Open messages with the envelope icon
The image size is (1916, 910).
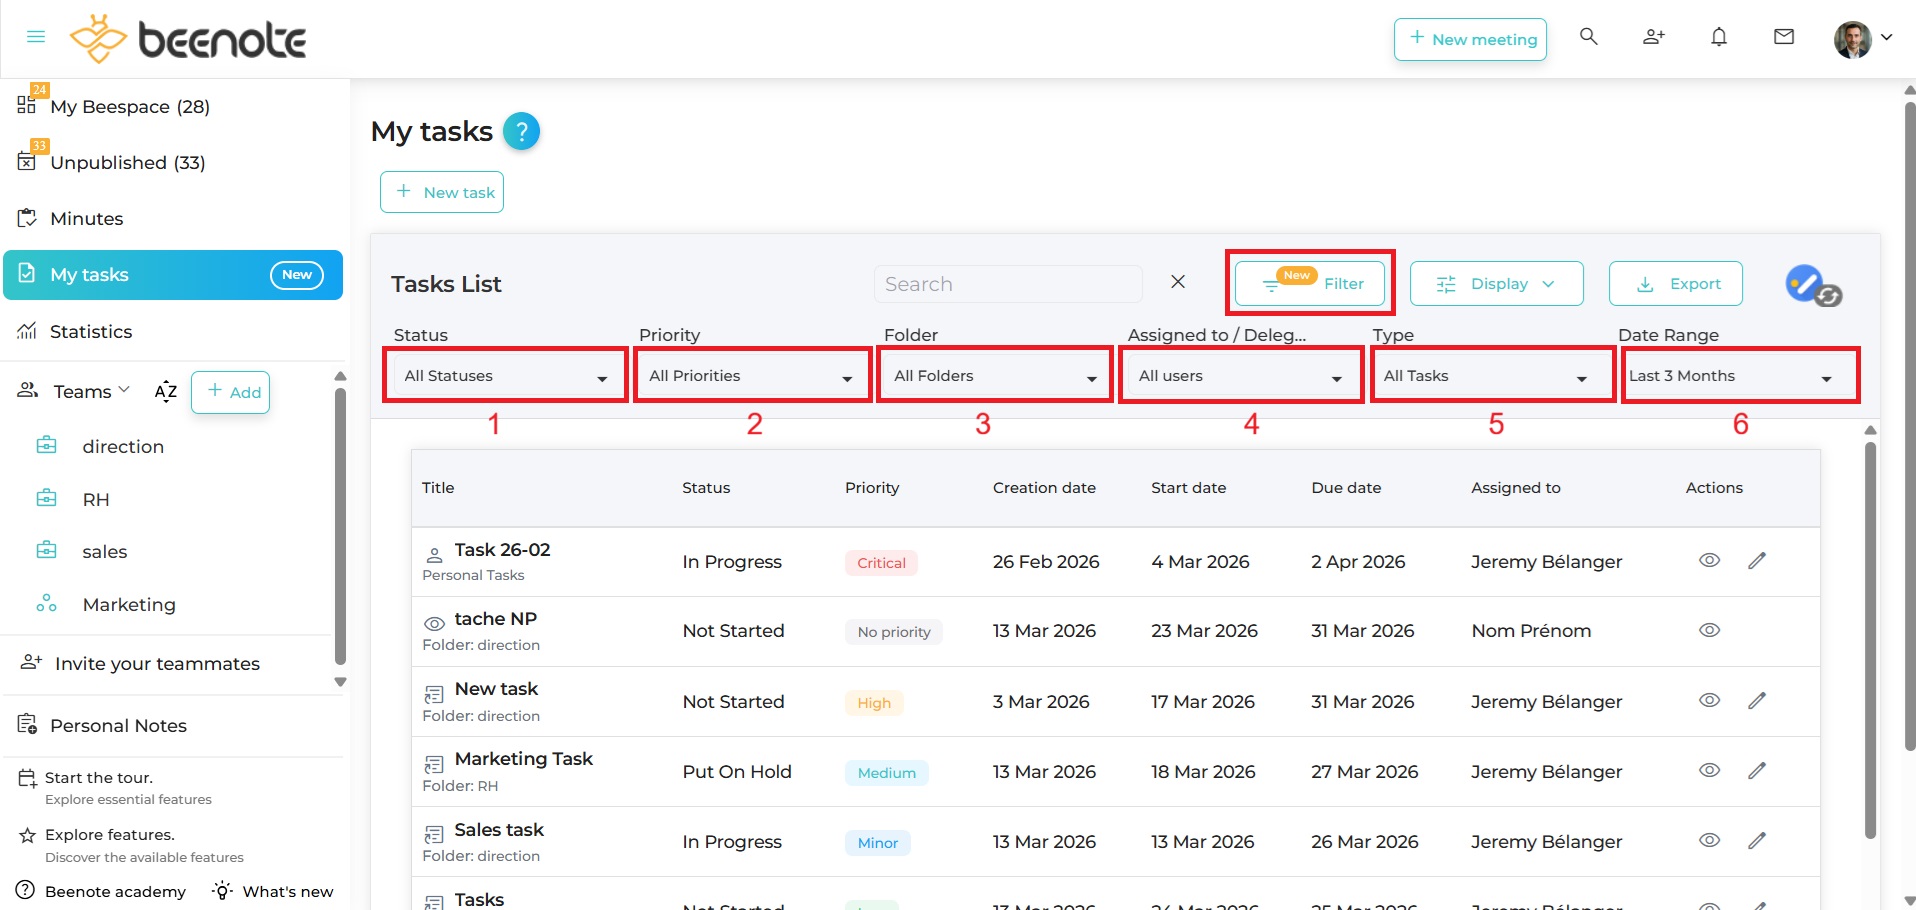tap(1784, 37)
